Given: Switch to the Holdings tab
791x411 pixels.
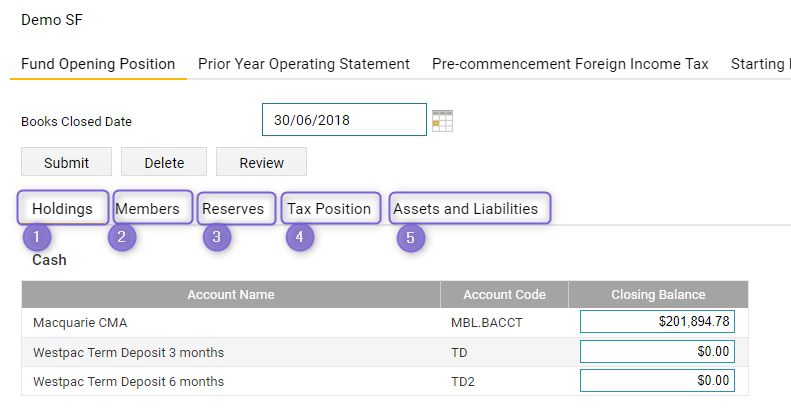Looking at the screenshot, I should [x=63, y=208].
